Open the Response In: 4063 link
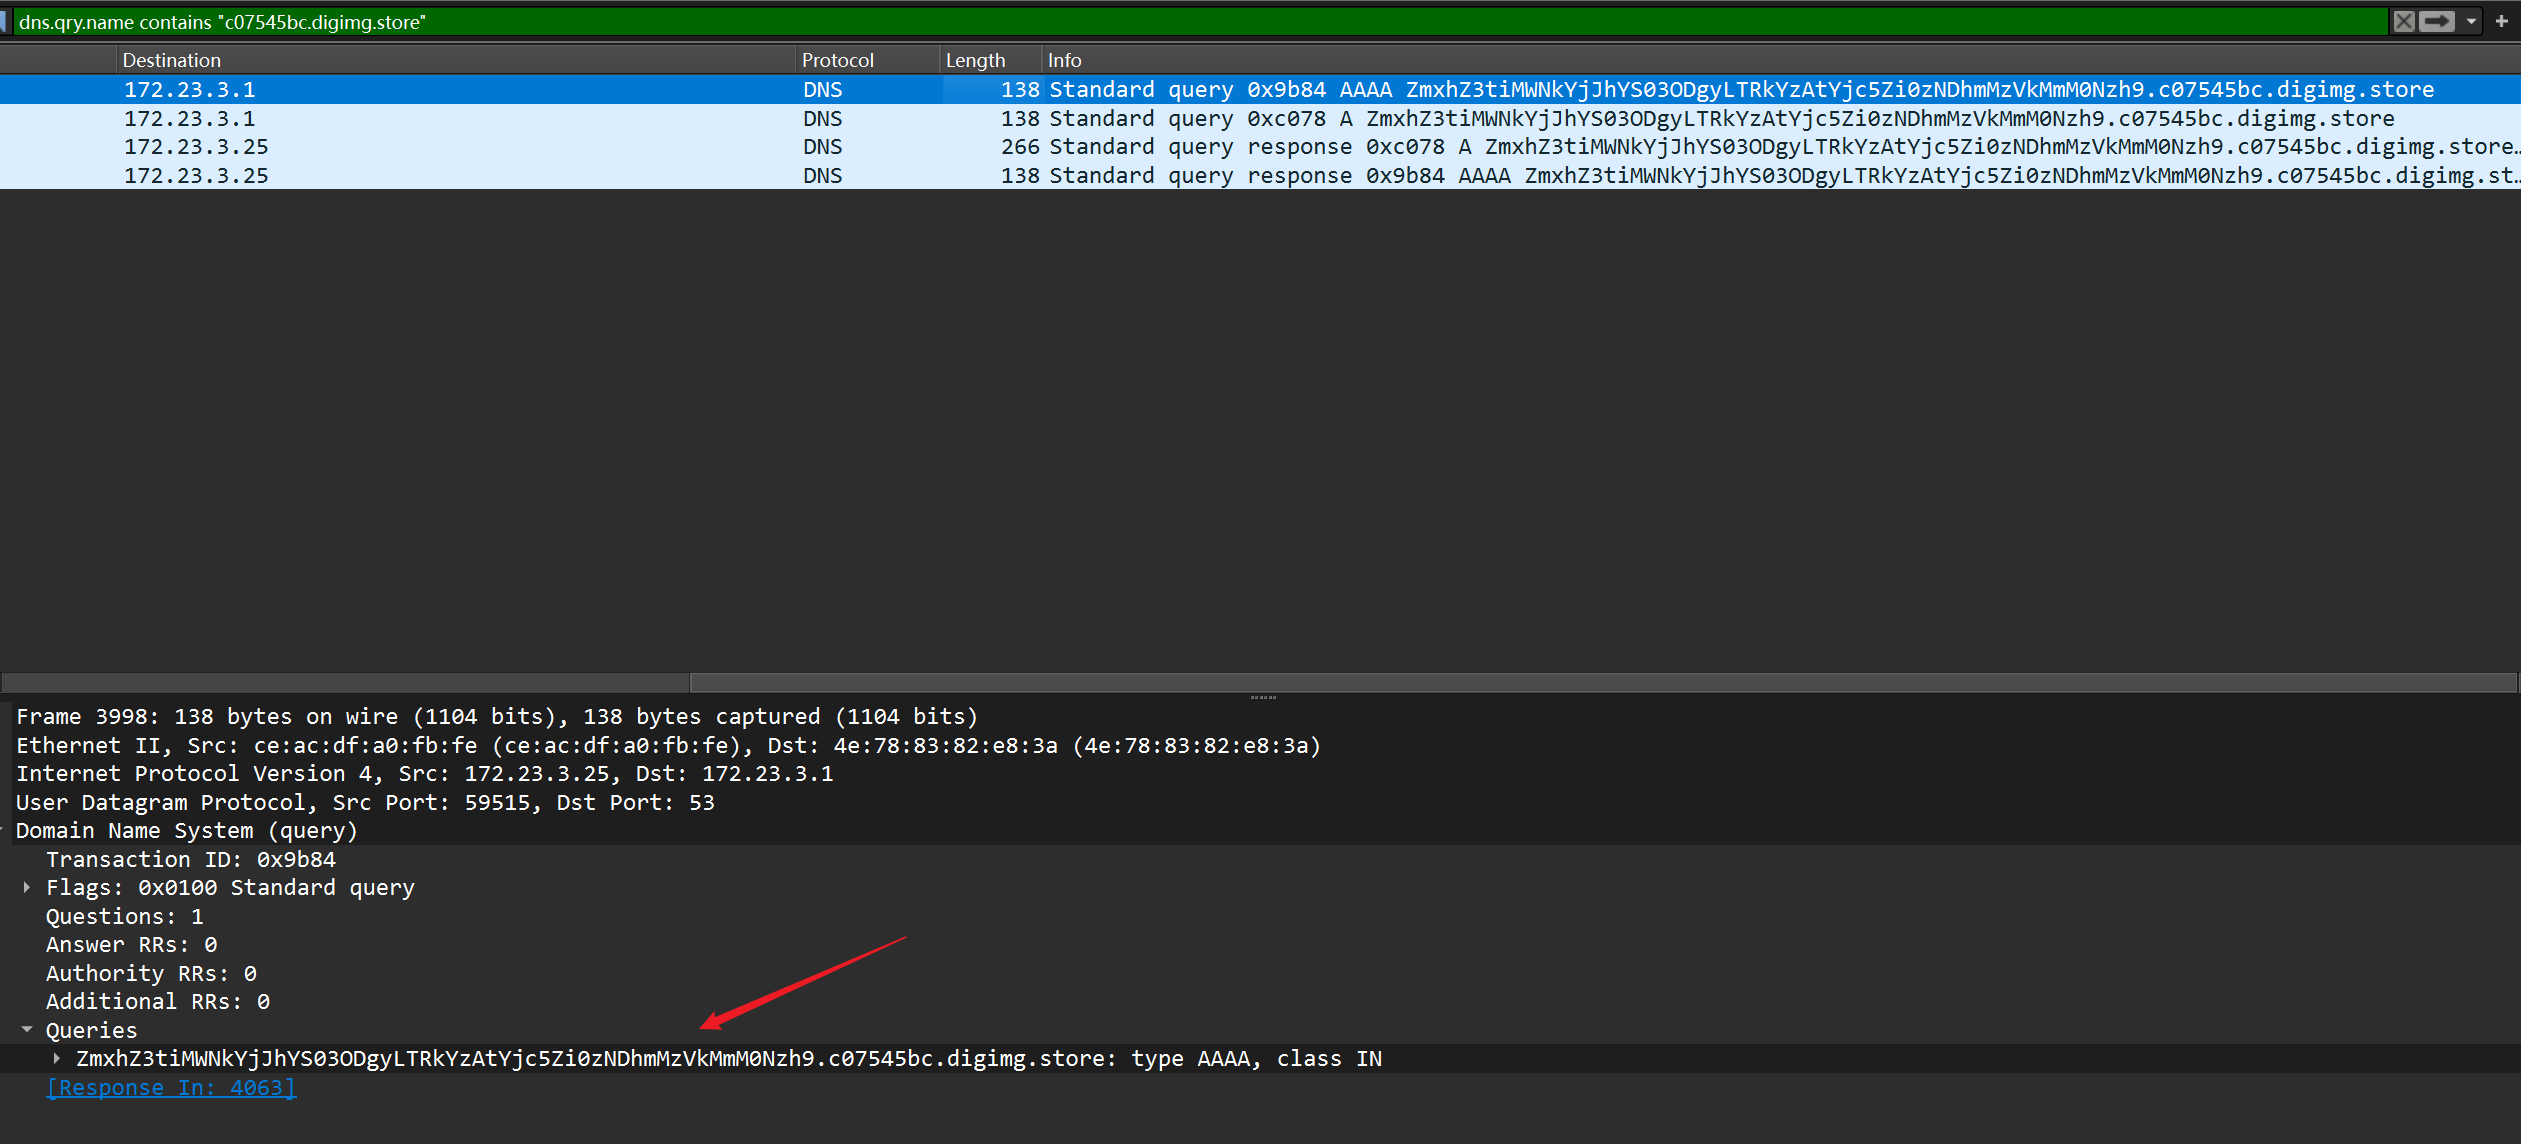The image size is (2521, 1144). point(171,1087)
